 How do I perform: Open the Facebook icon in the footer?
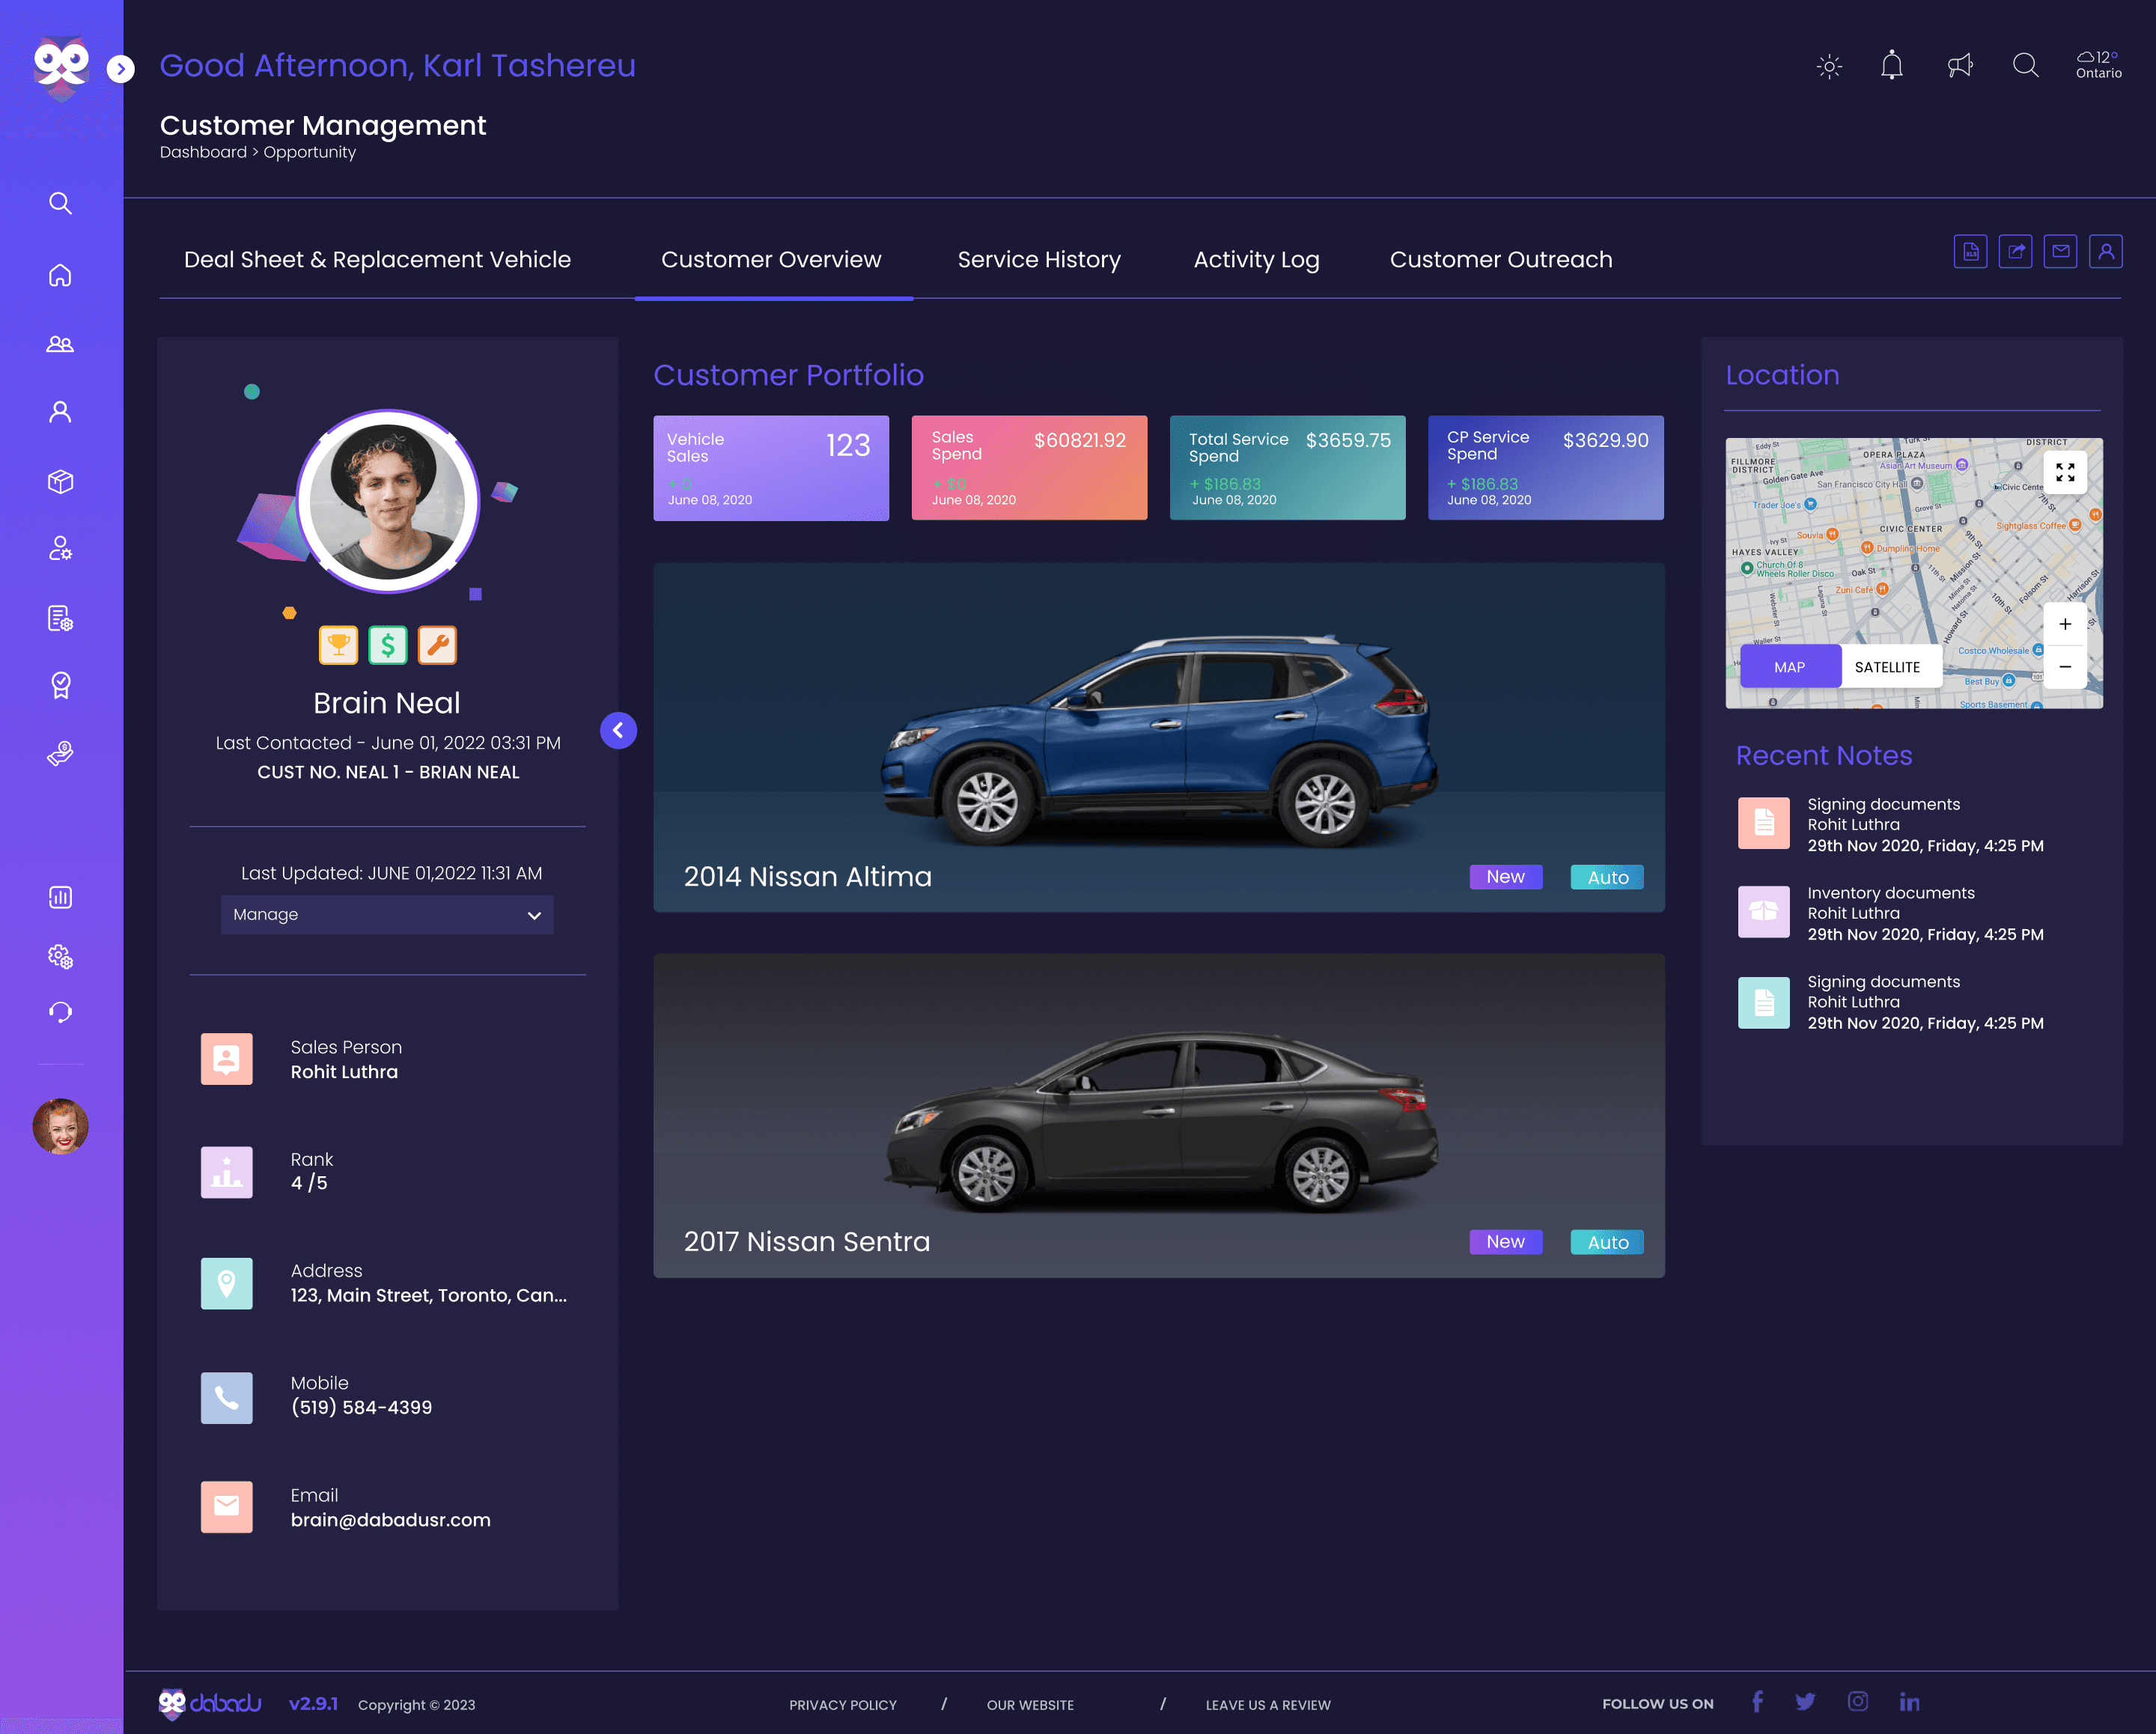coord(1758,1702)
